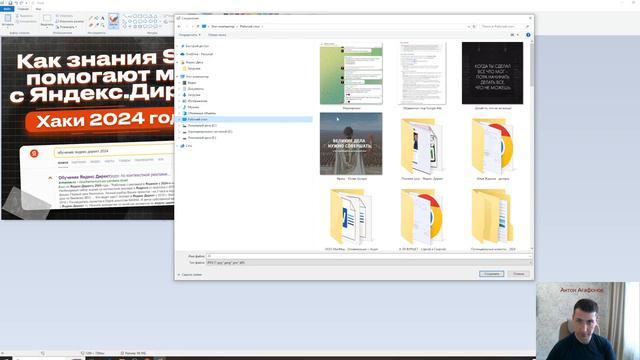Image resolution: width=640 pixels, height=360 pixels.
Task: Select the Color picker eyedropper tool
Action: (97, 25)
